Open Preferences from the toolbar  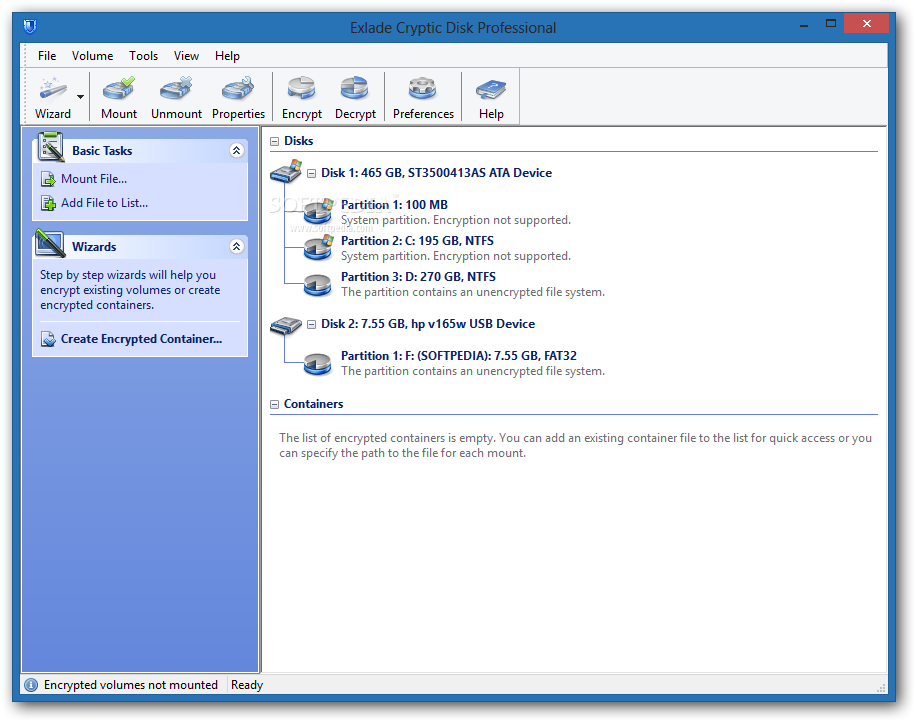(423, 97)
